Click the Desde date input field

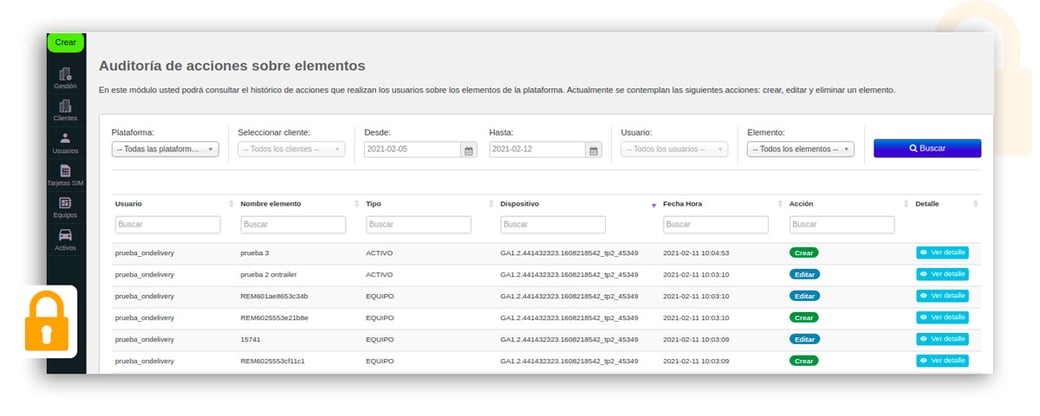(x=413, y=149)
